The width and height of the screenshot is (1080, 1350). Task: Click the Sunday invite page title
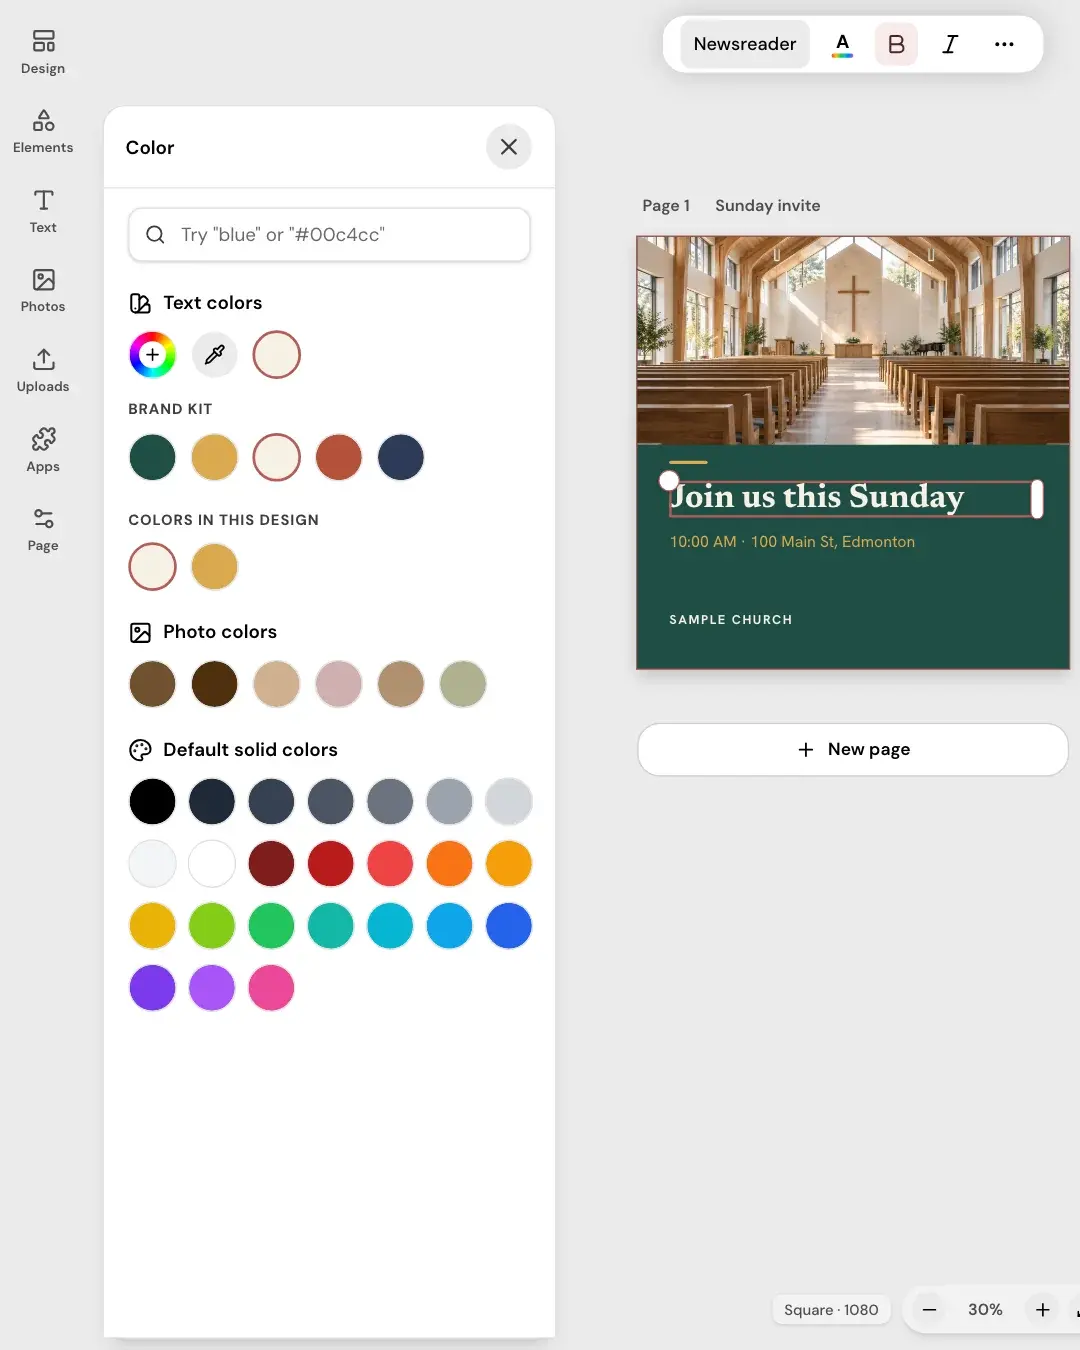click(x=767, y=205)
